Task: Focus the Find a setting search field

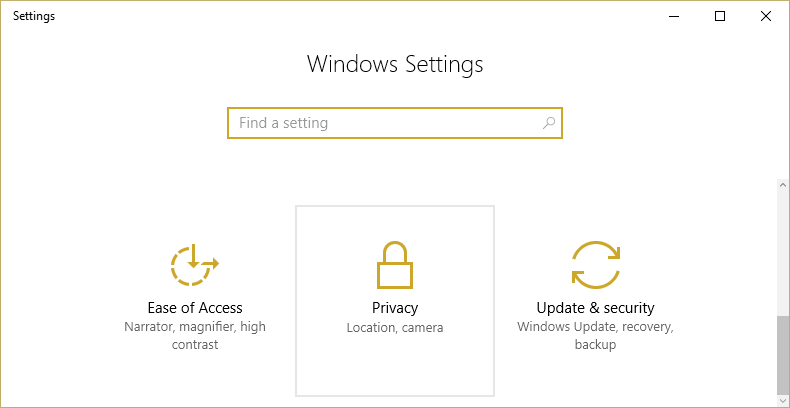Action: pos(385,123)
